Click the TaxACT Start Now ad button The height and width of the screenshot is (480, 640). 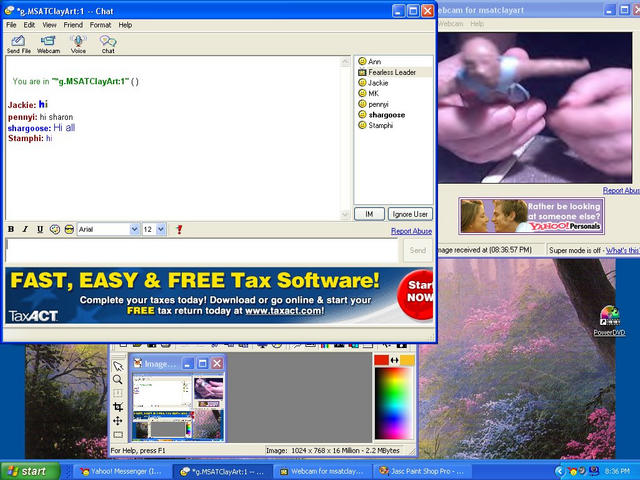pos(416,294)
